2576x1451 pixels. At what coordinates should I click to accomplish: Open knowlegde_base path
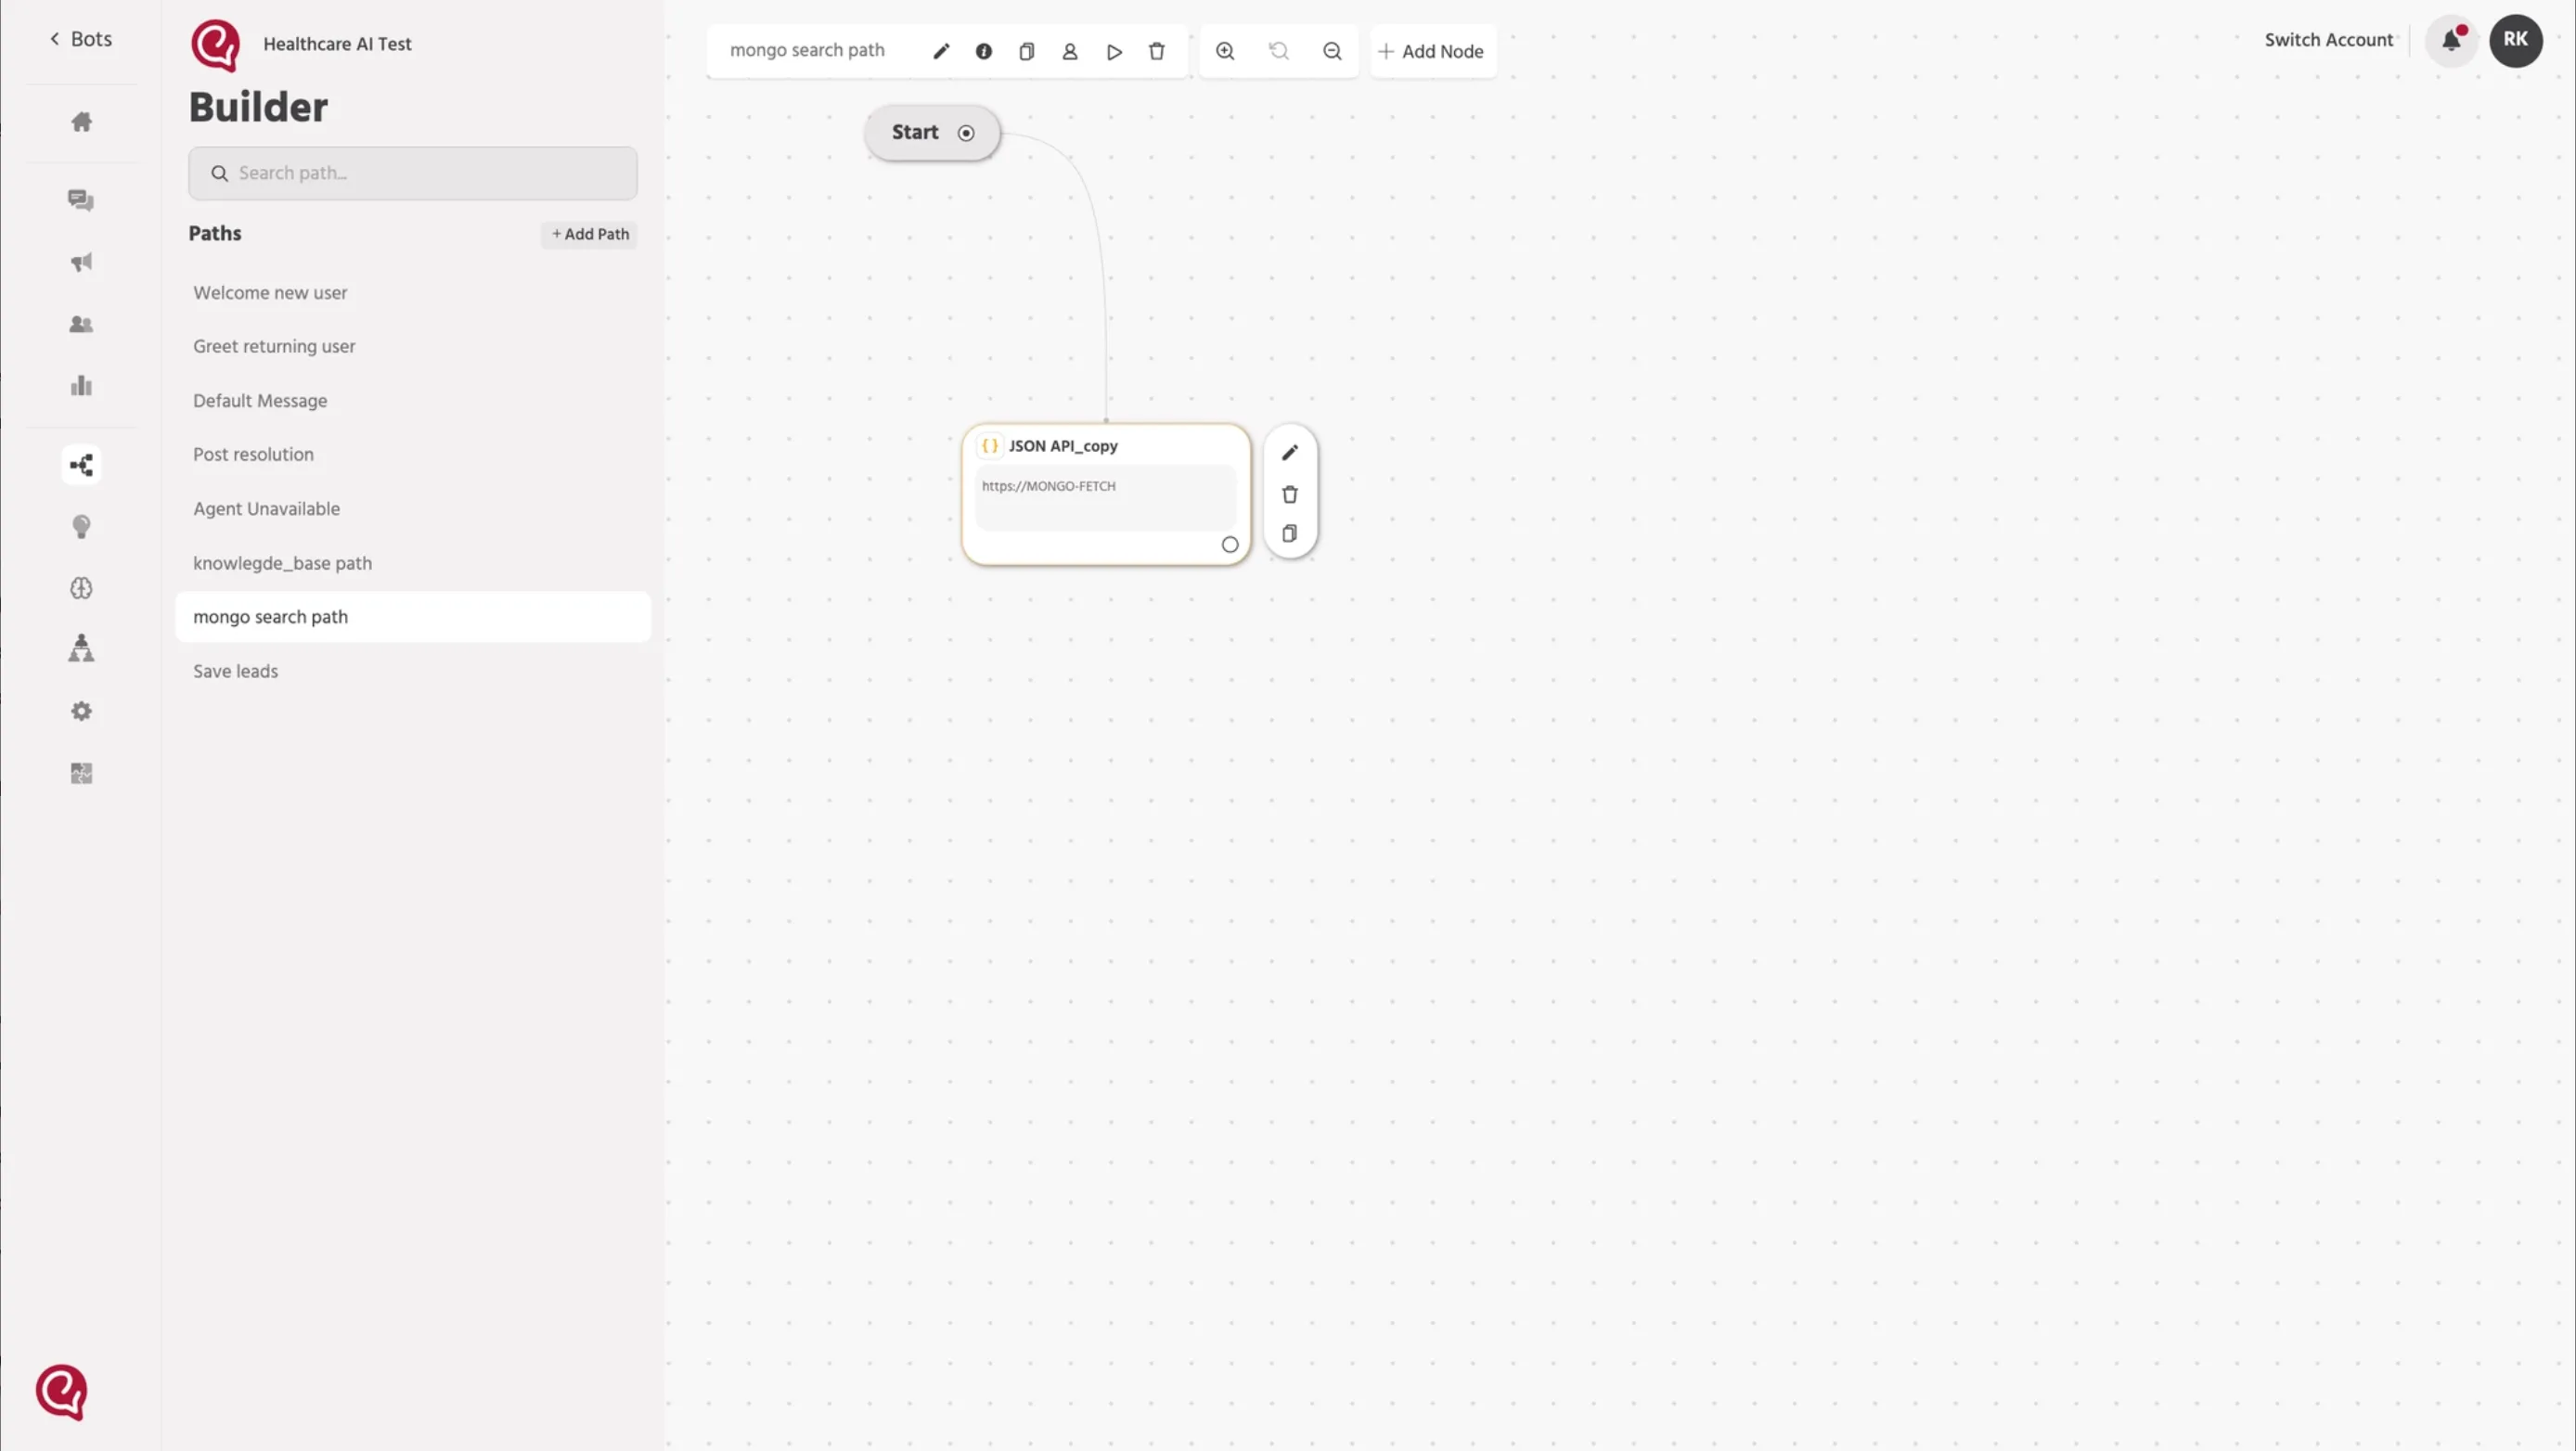[413, 563]
